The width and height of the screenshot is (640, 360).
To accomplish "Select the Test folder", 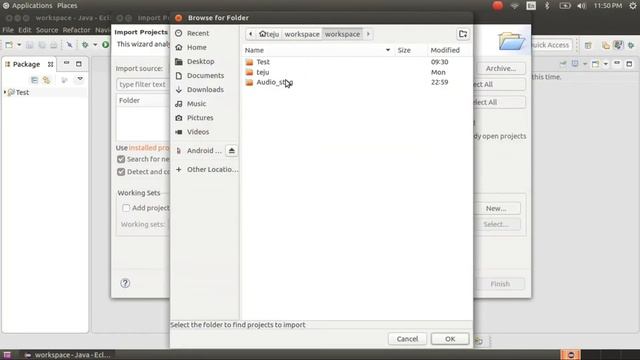I will click(x=263, y=62).
